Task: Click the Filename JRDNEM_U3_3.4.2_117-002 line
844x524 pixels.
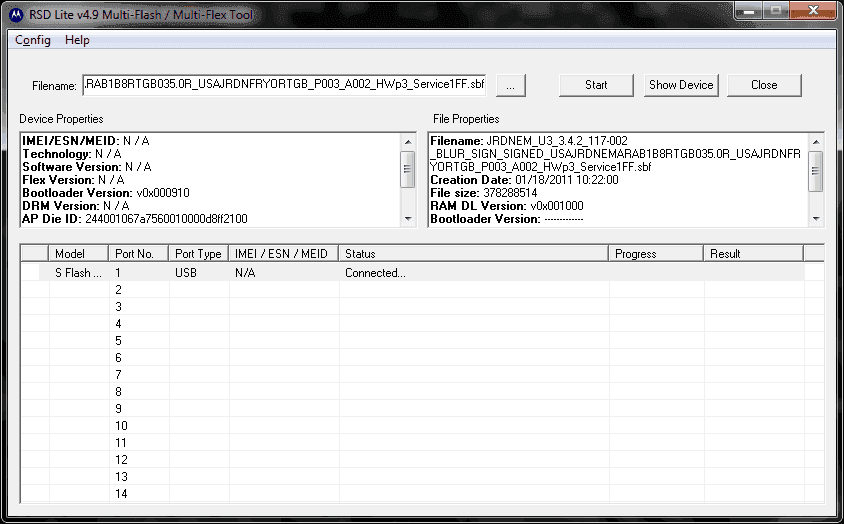Action: tap(529, 141)
